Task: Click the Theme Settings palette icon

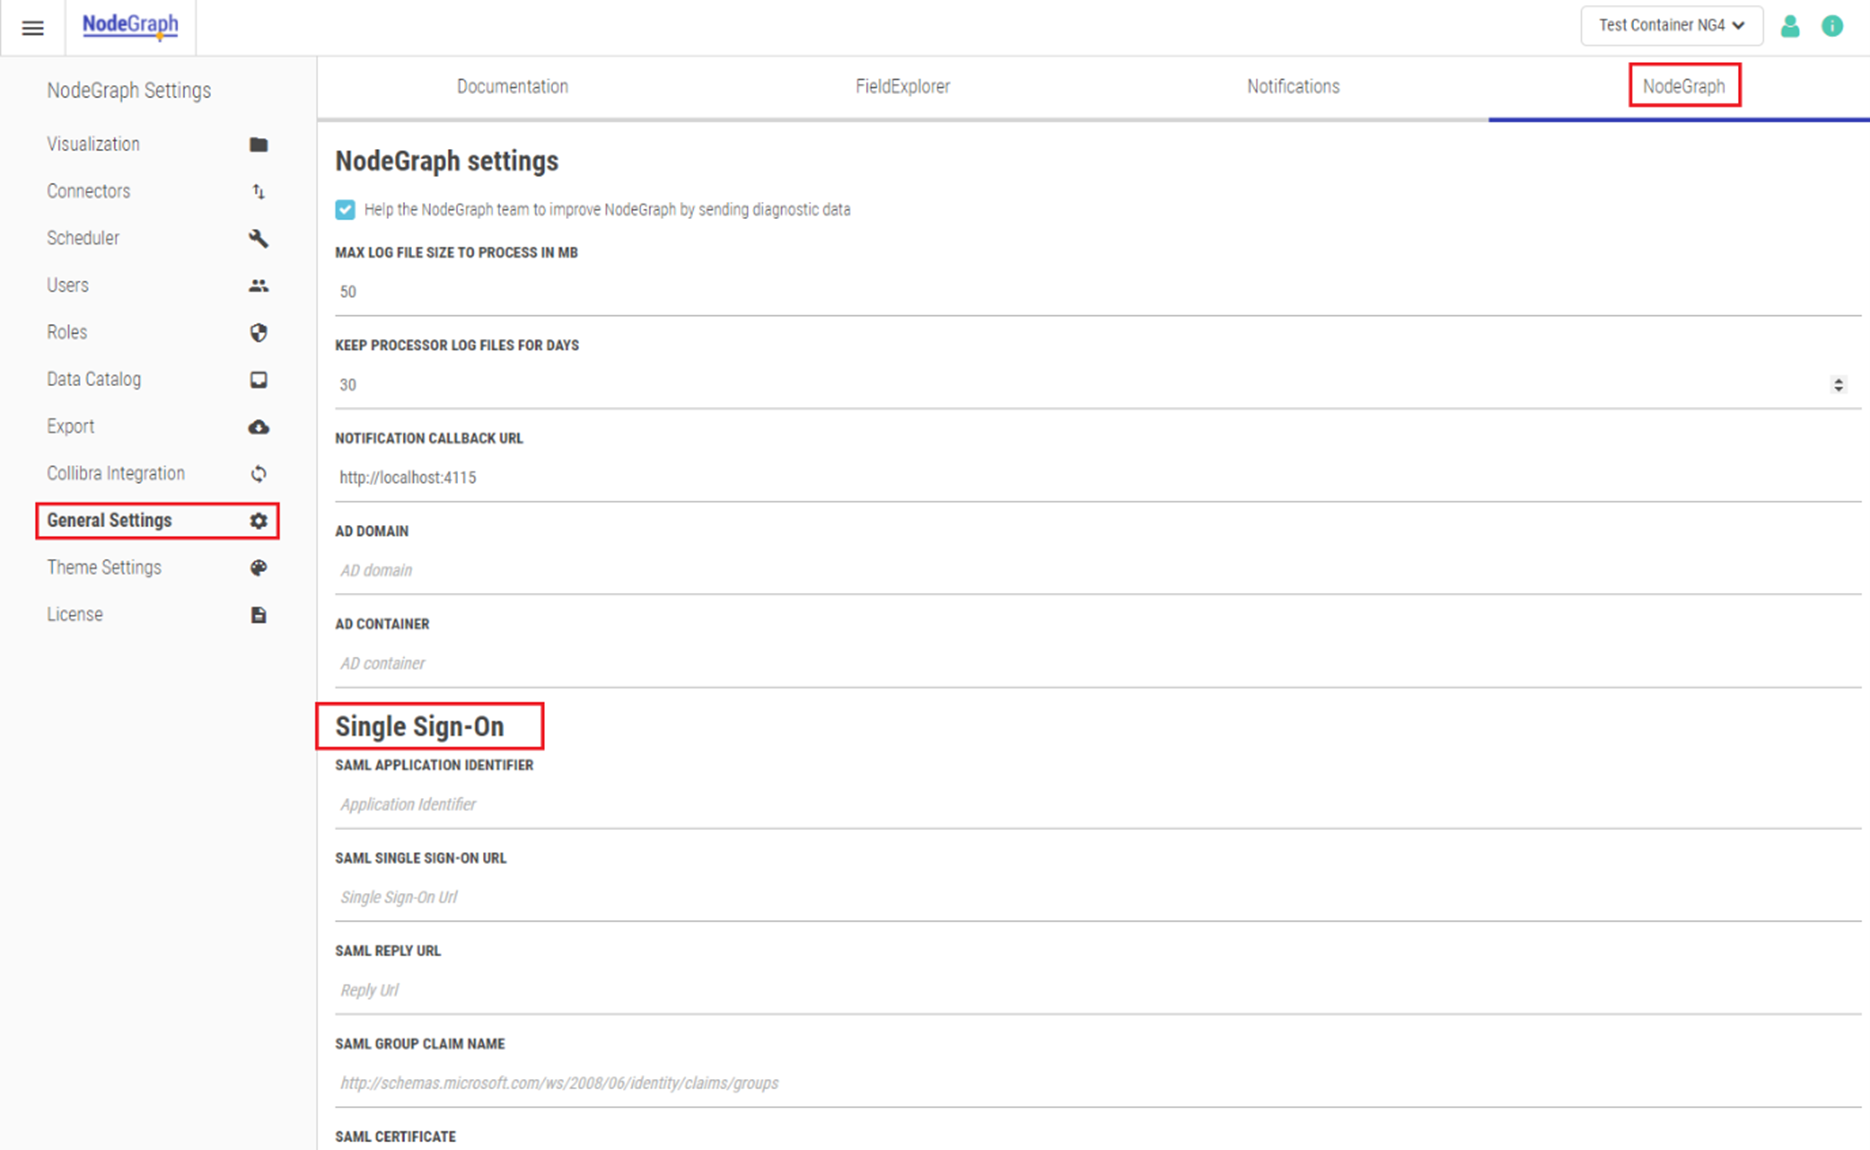Action: click(x=259, y=567)
